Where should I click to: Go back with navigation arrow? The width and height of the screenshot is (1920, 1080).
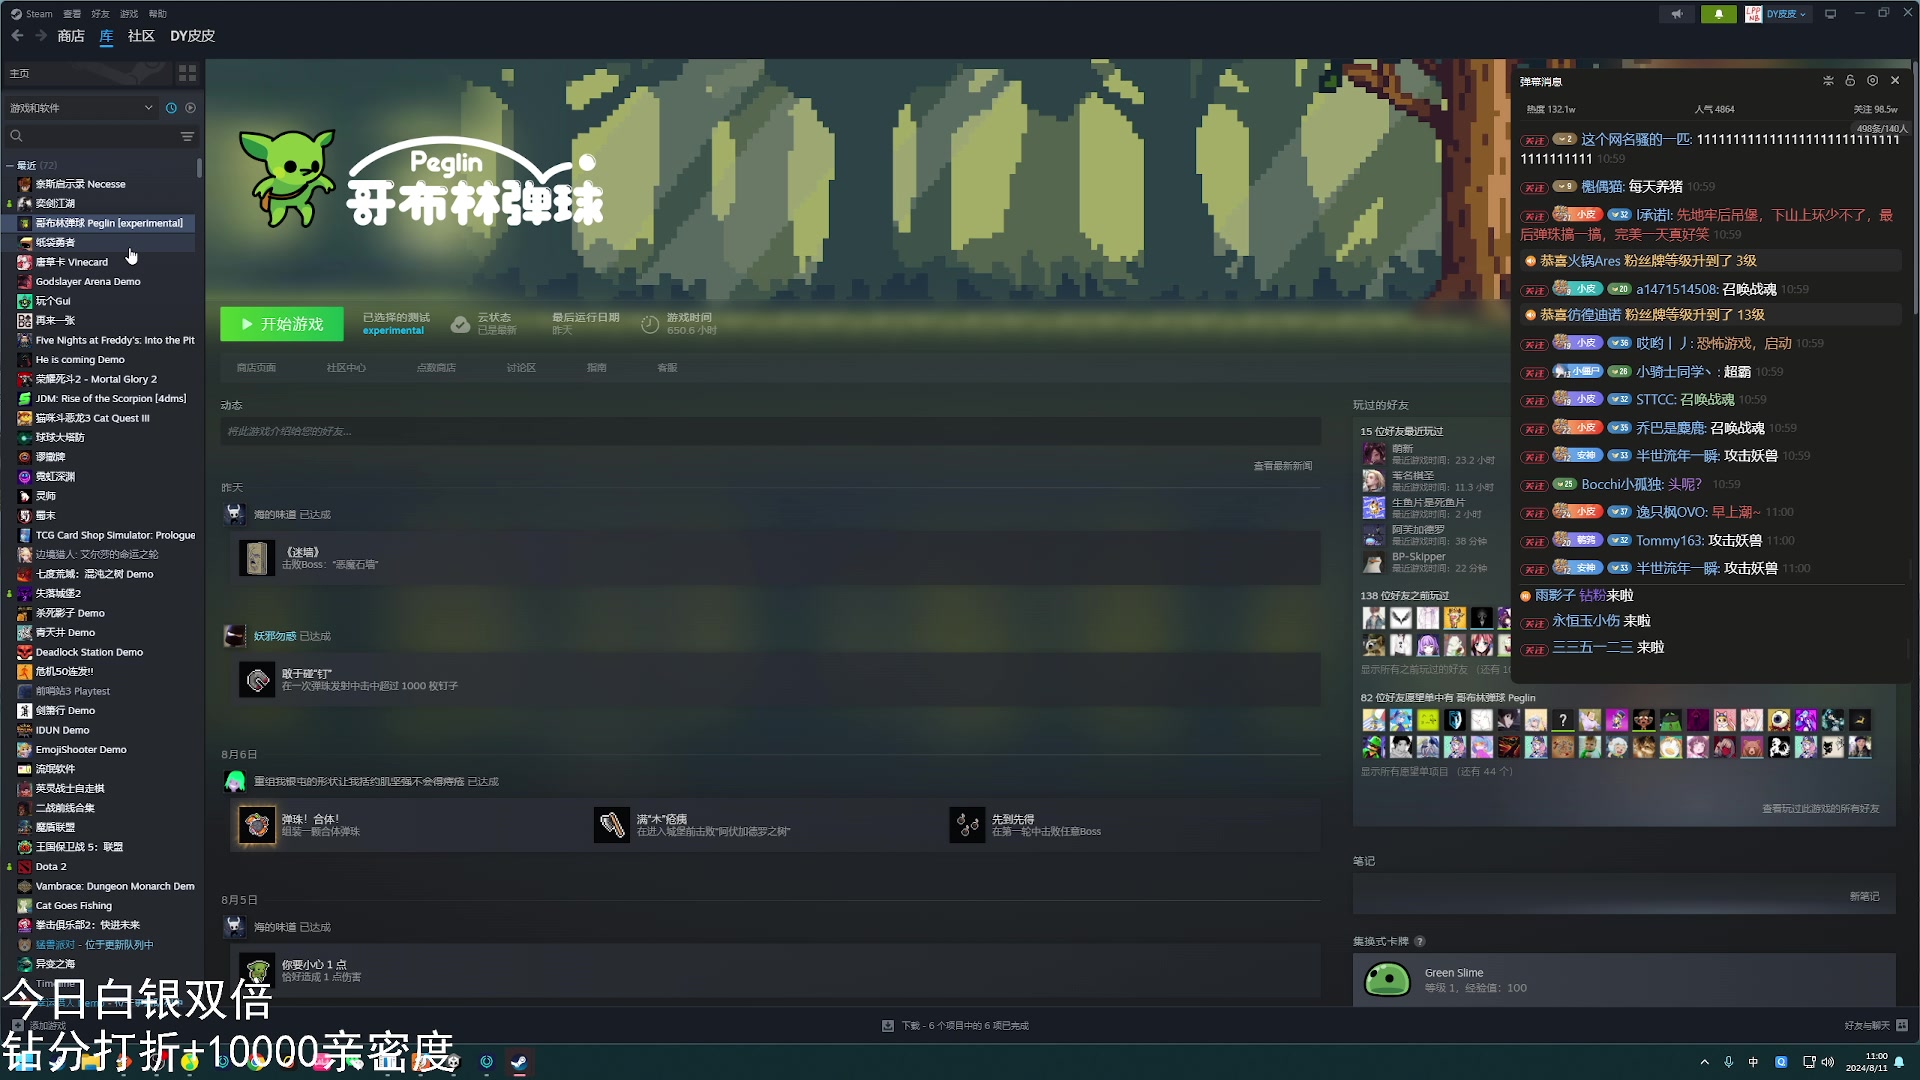click(17, 36)
